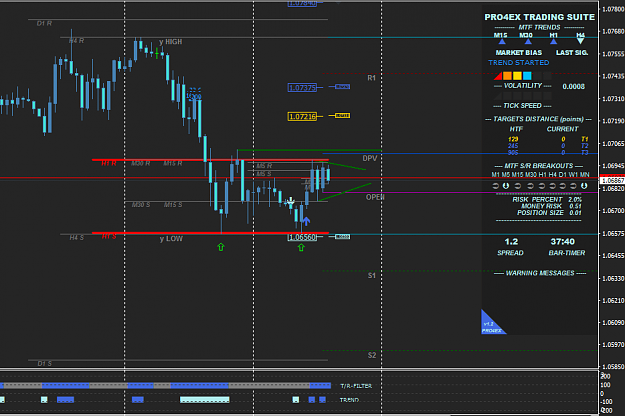Viewport: 625px width, 416px height.
Task: Click the breakout icon under M1
Action: coord(495,186)
